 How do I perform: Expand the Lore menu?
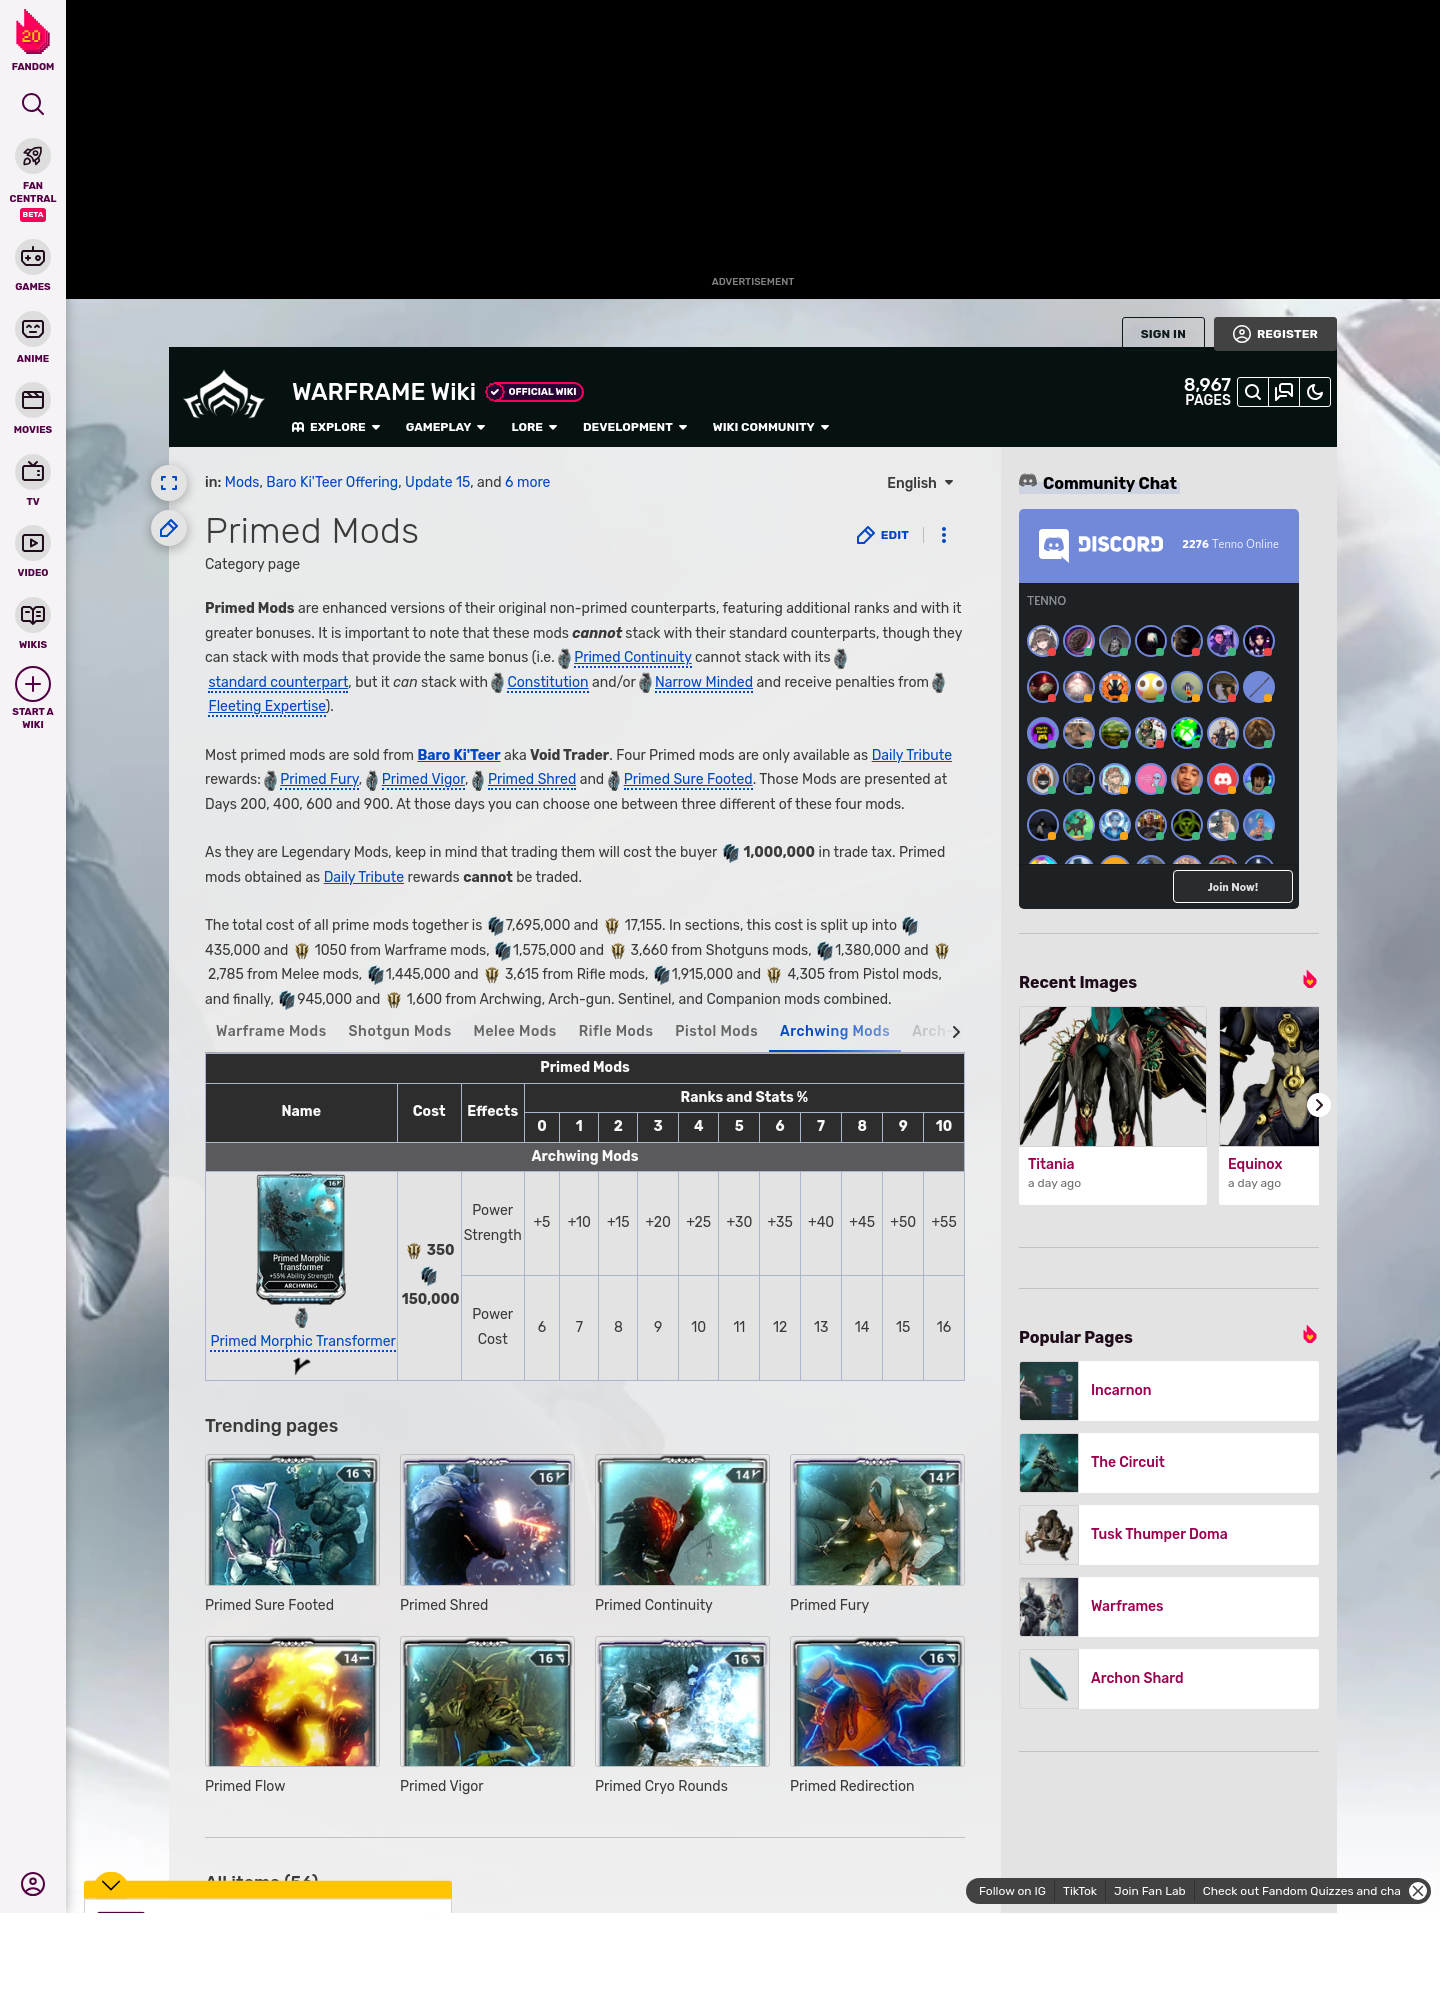(534, 427)
